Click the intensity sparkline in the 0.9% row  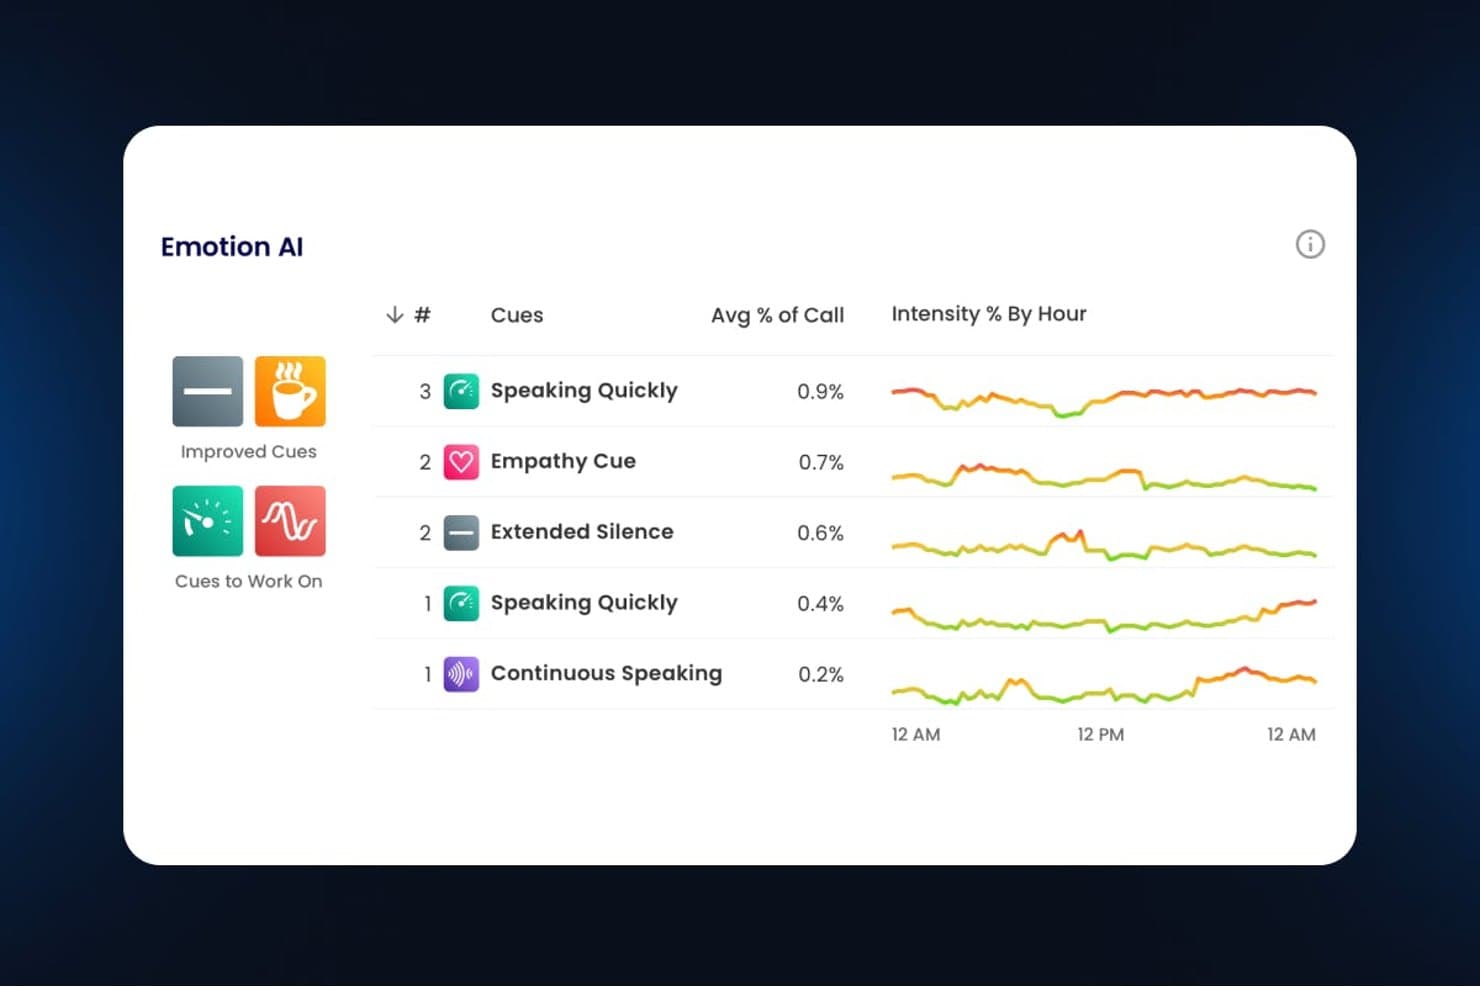click(1104, 400)
